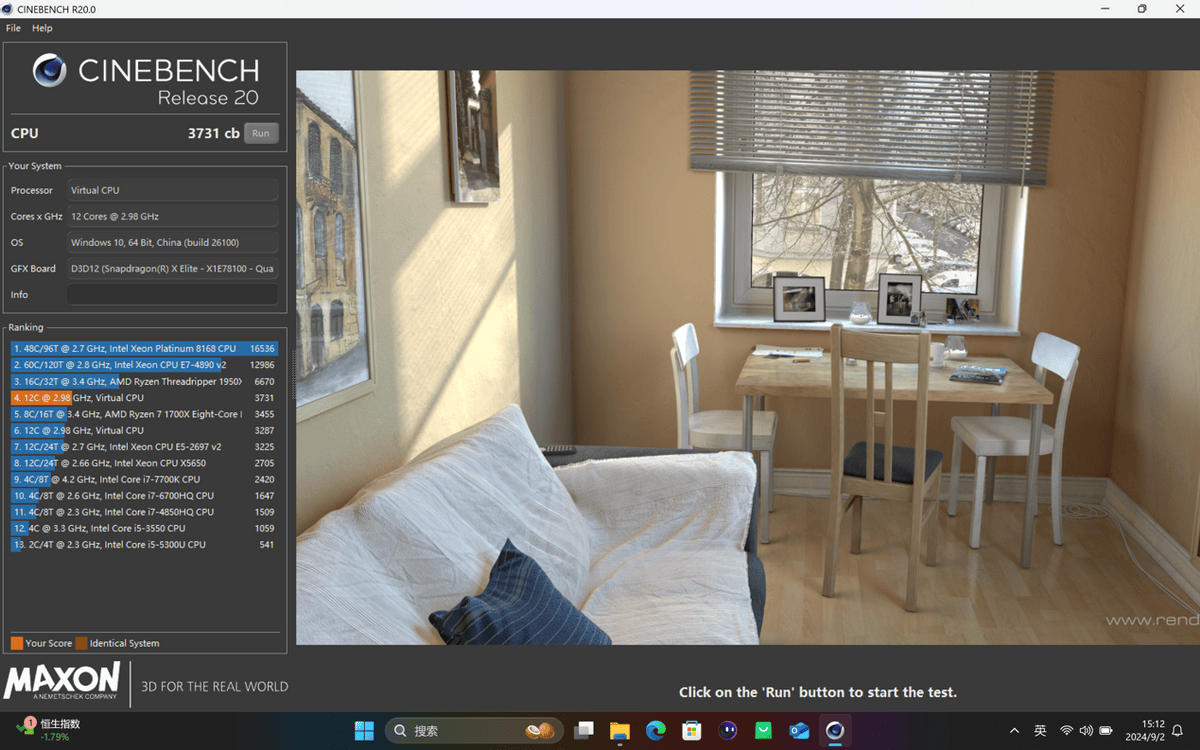
Task: Select the Xeon Platinum 8168 ranking entry
Action: [x=144, y=349]
